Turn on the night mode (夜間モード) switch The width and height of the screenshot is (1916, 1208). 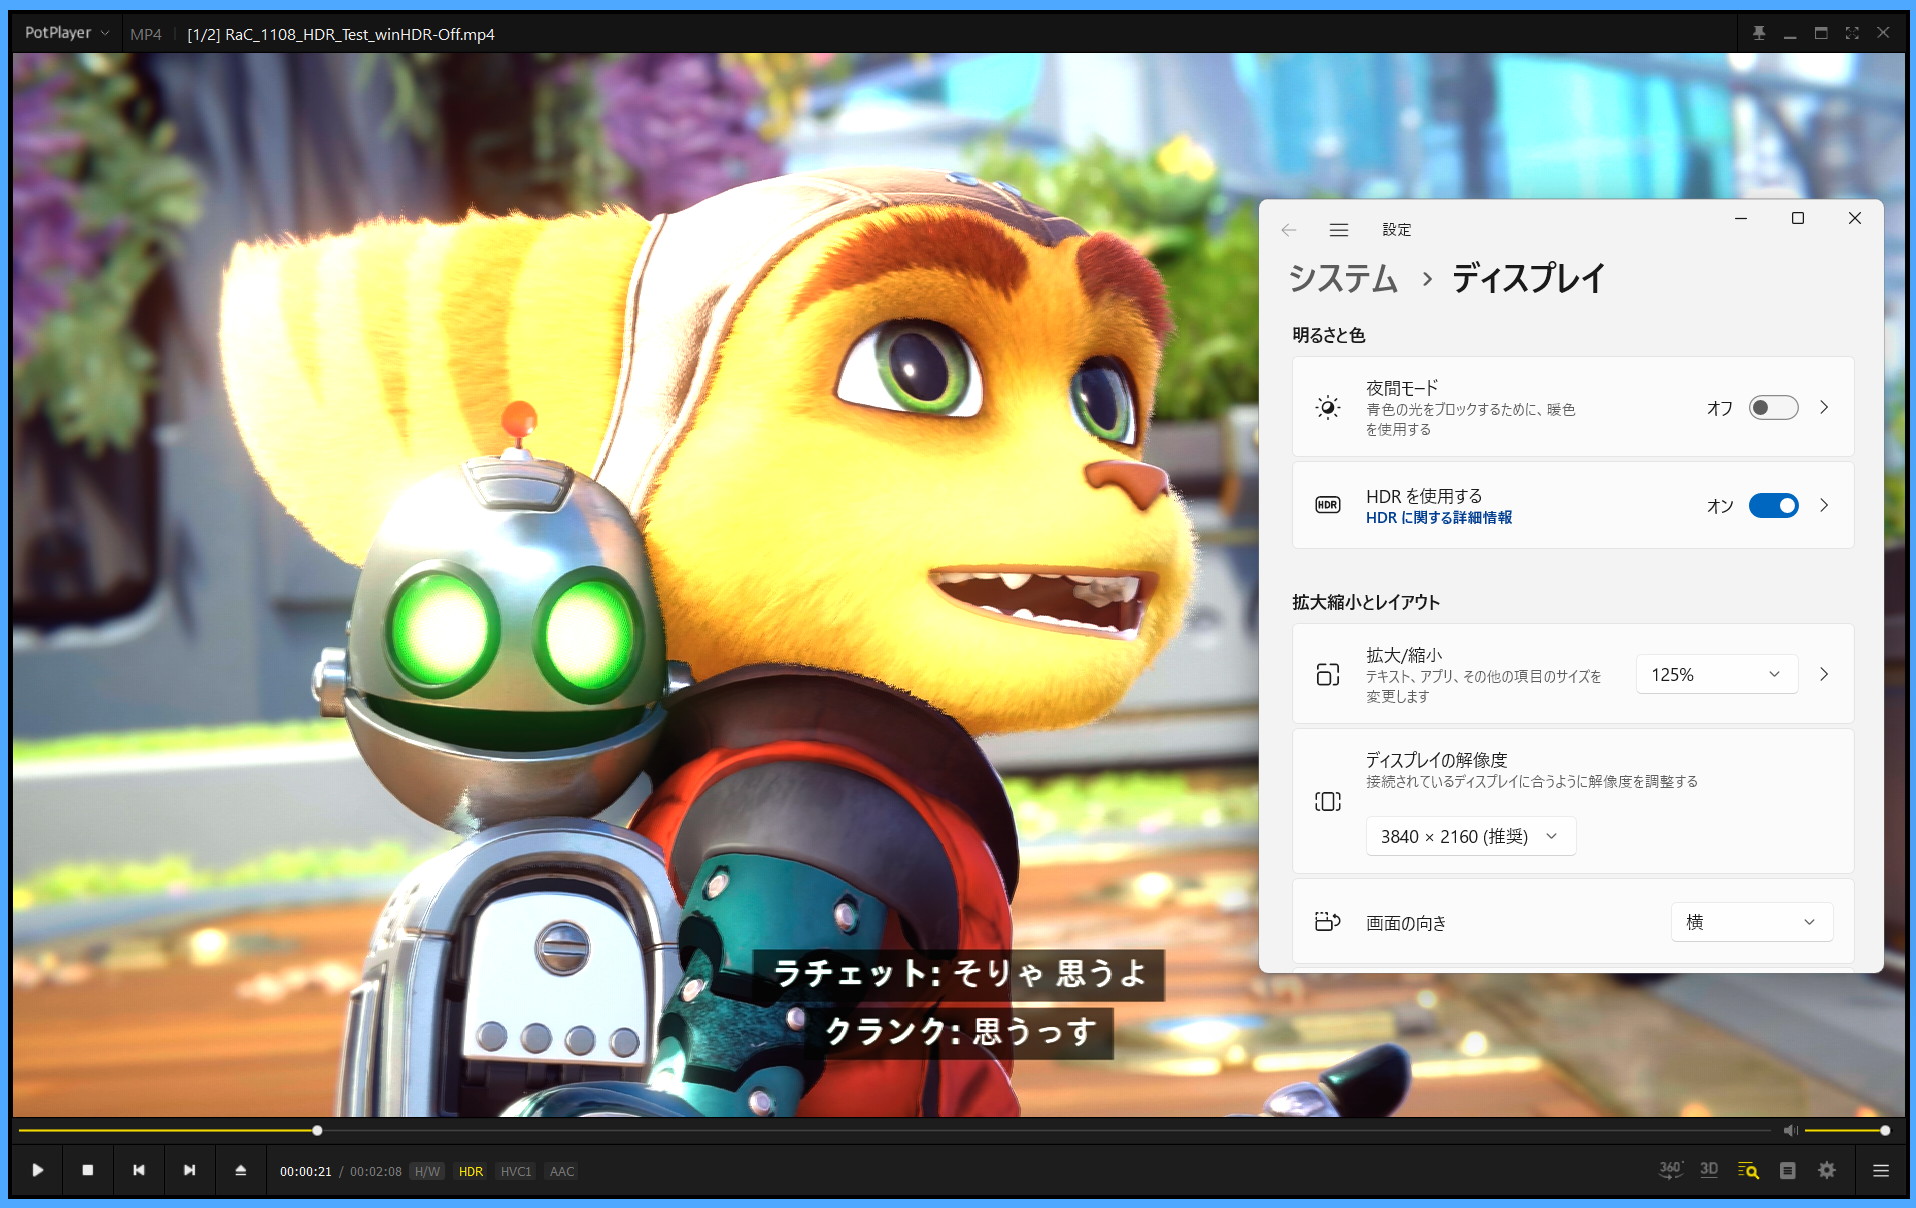point(1773,408)
